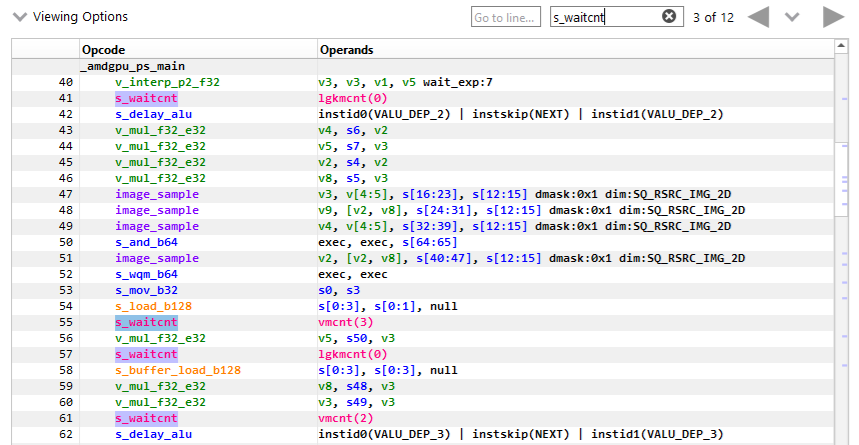Open search options dropdown chevron
The image size is (859, 445).
click(x=793, y=17)
